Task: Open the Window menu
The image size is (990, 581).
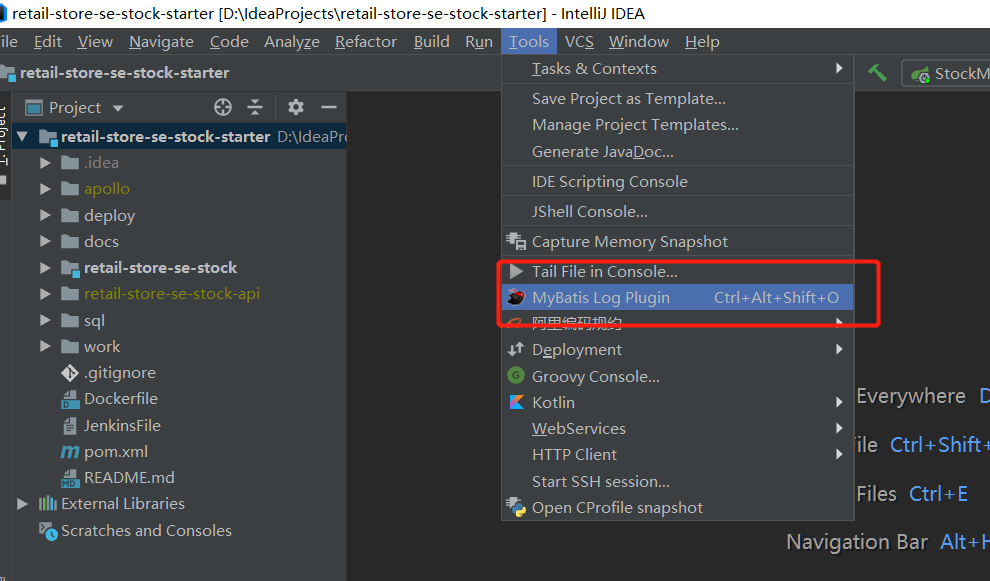Action: (x=638, y=42)
